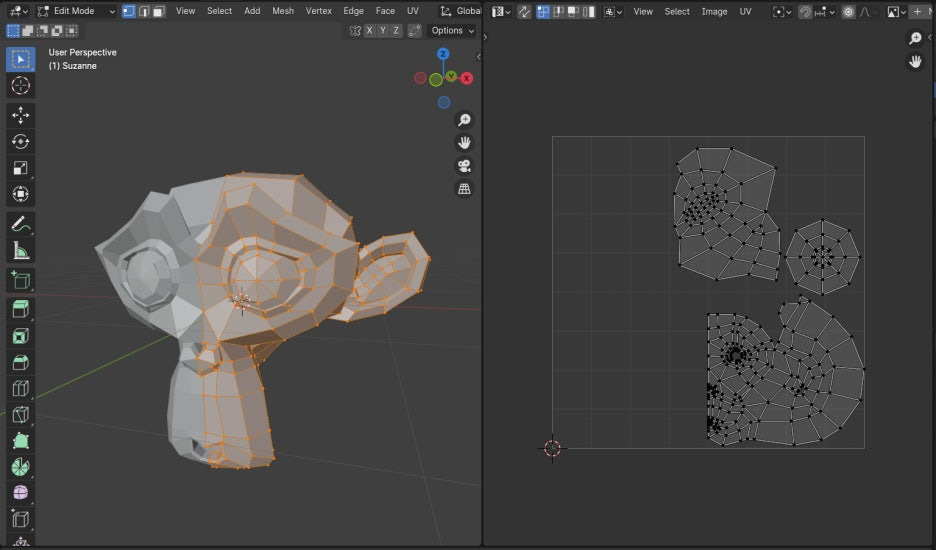Enable UV vertex selection mode

click(543, 11)
